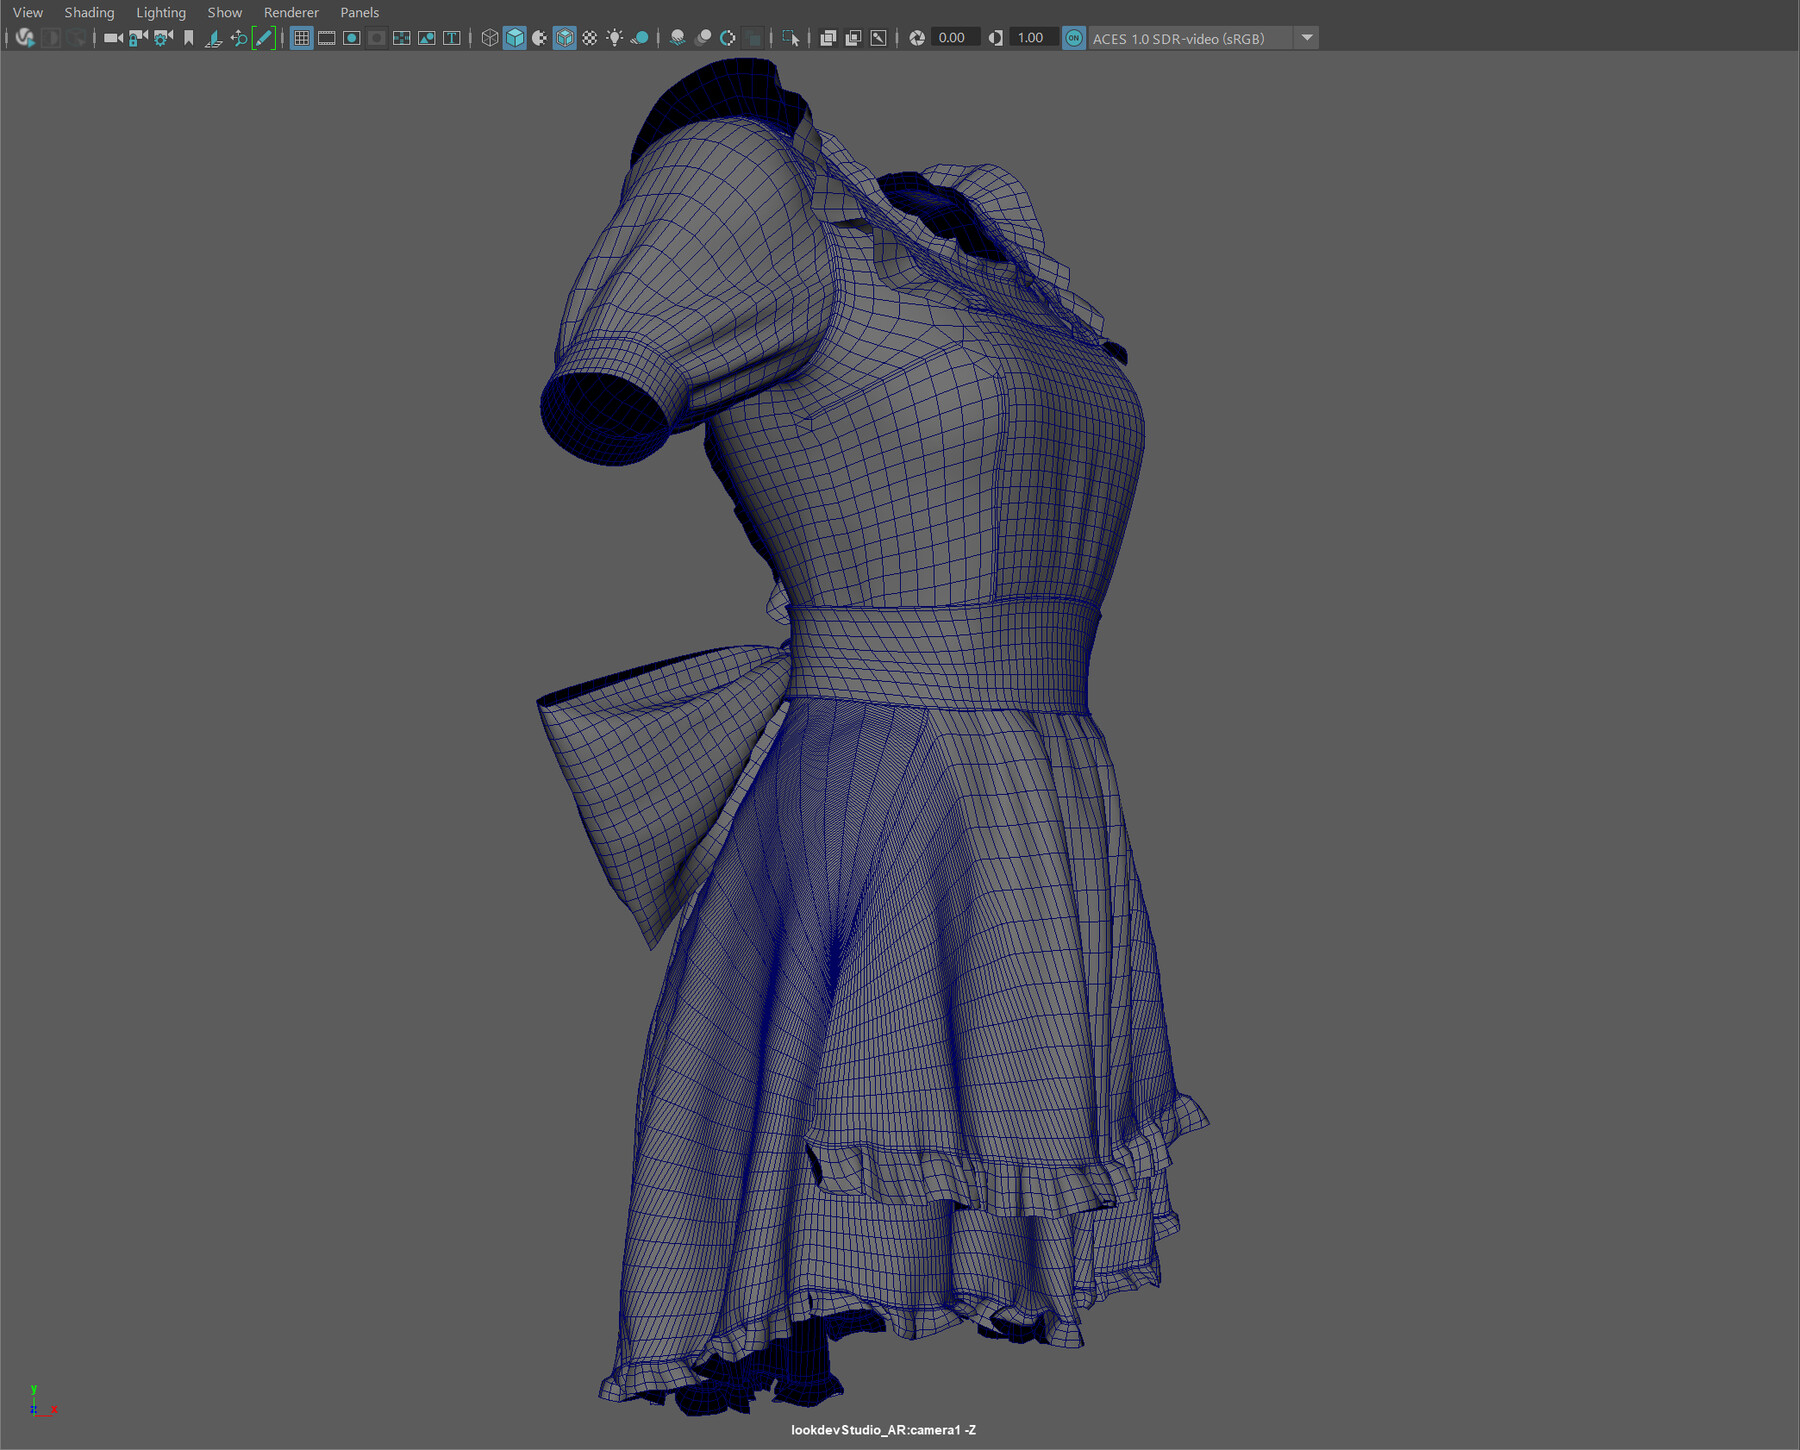
Task: Toggle the resolution gate display
Action: pos(352,38)
